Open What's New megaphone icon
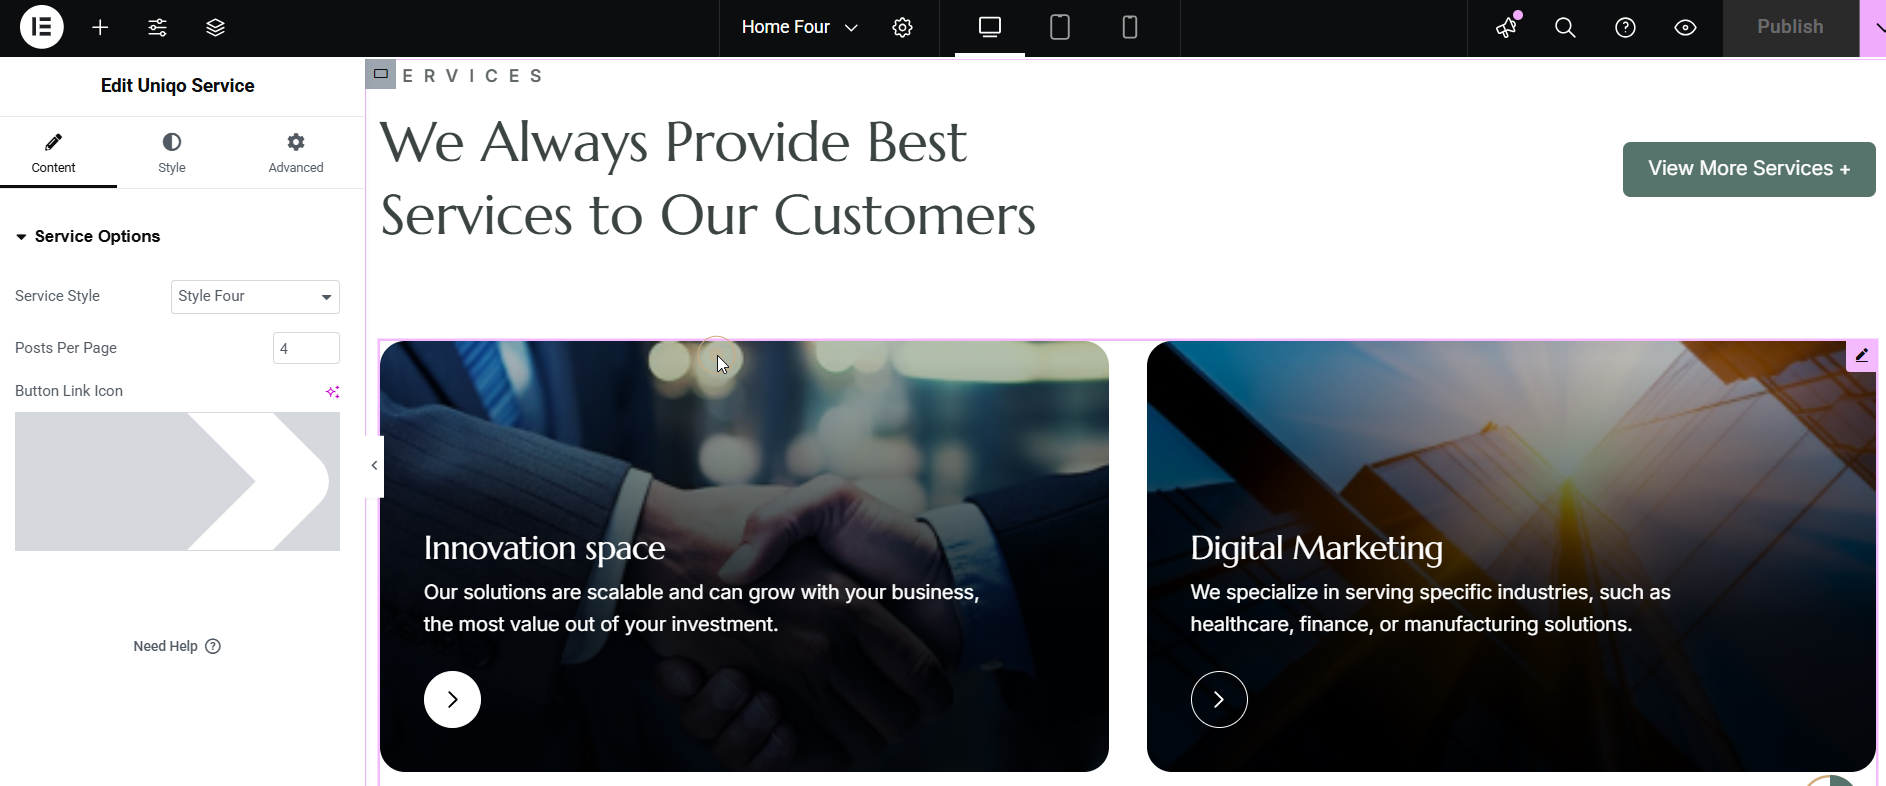The width and height of the screenshot is (1886, 786). (1507, 28)
